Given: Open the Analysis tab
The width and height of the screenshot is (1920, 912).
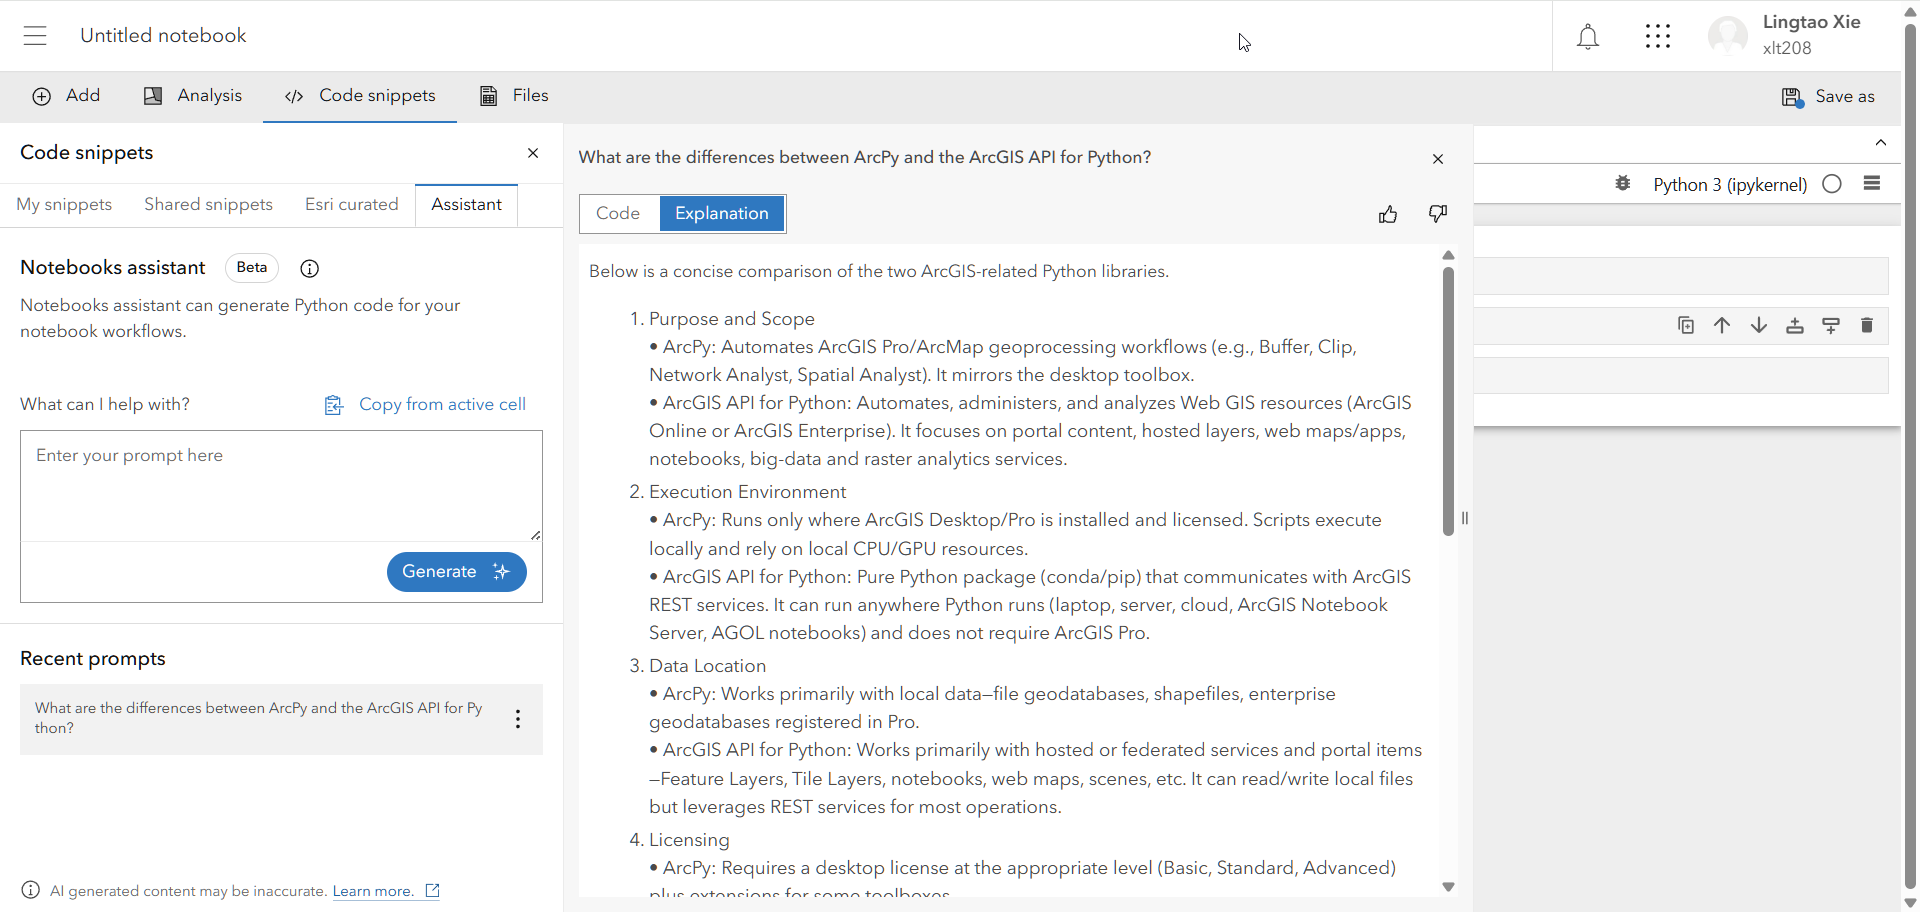Looking at the screenshot, I should (193, 96).
